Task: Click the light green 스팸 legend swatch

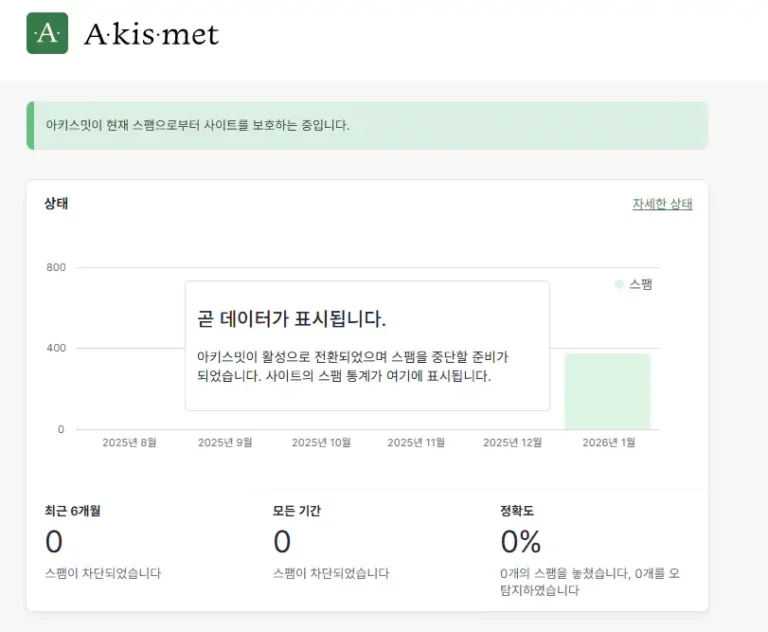Action: coord(619,285)
